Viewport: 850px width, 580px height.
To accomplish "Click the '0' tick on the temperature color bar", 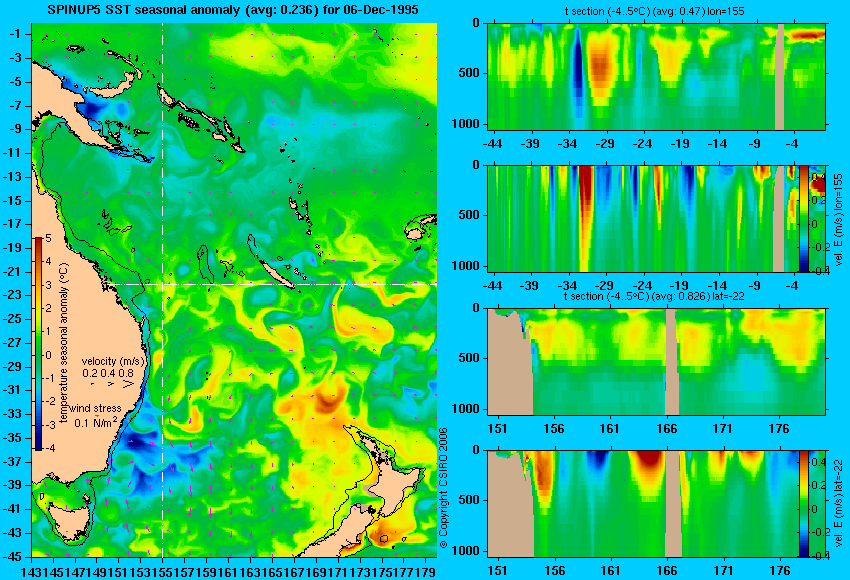I will coord(48,355).
